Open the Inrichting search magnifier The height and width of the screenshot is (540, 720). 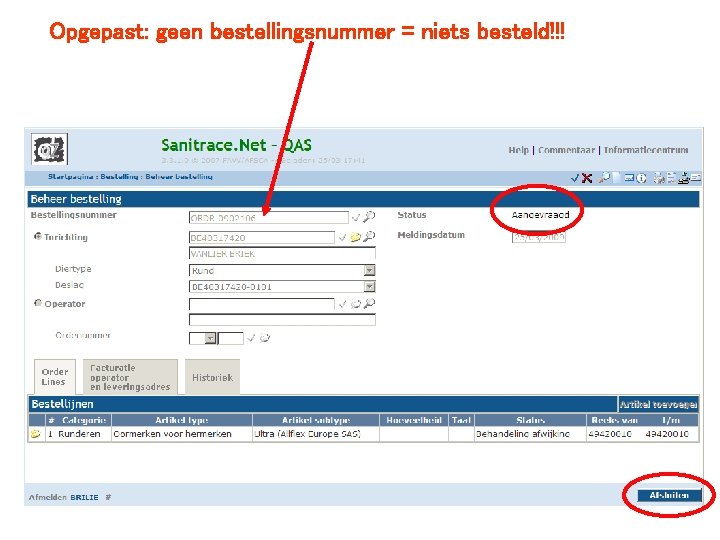click(369, 236)
